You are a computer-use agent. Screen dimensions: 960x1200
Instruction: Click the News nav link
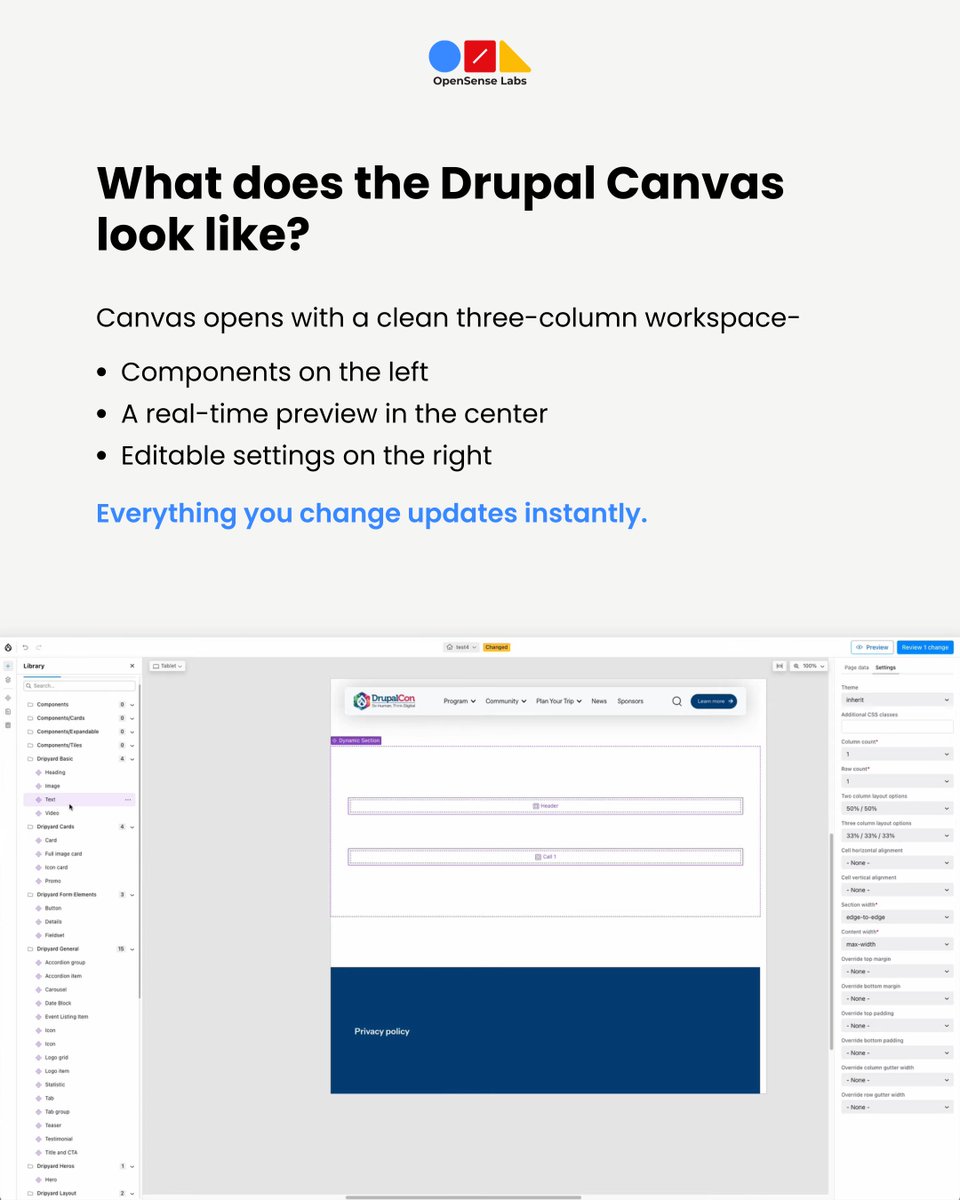[599, 701]
